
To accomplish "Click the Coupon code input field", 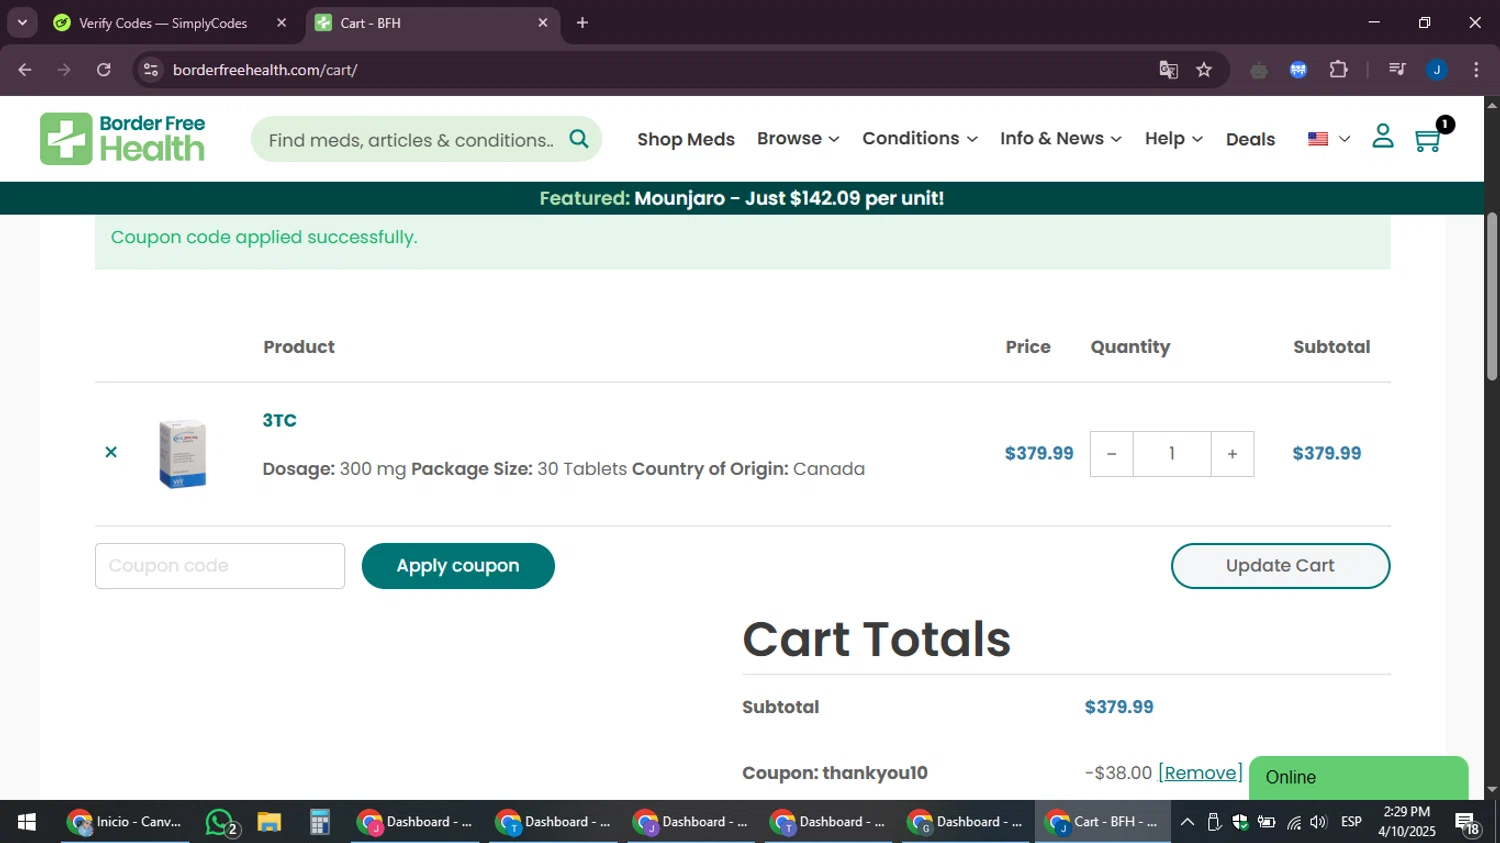I will tap(220, 566).
